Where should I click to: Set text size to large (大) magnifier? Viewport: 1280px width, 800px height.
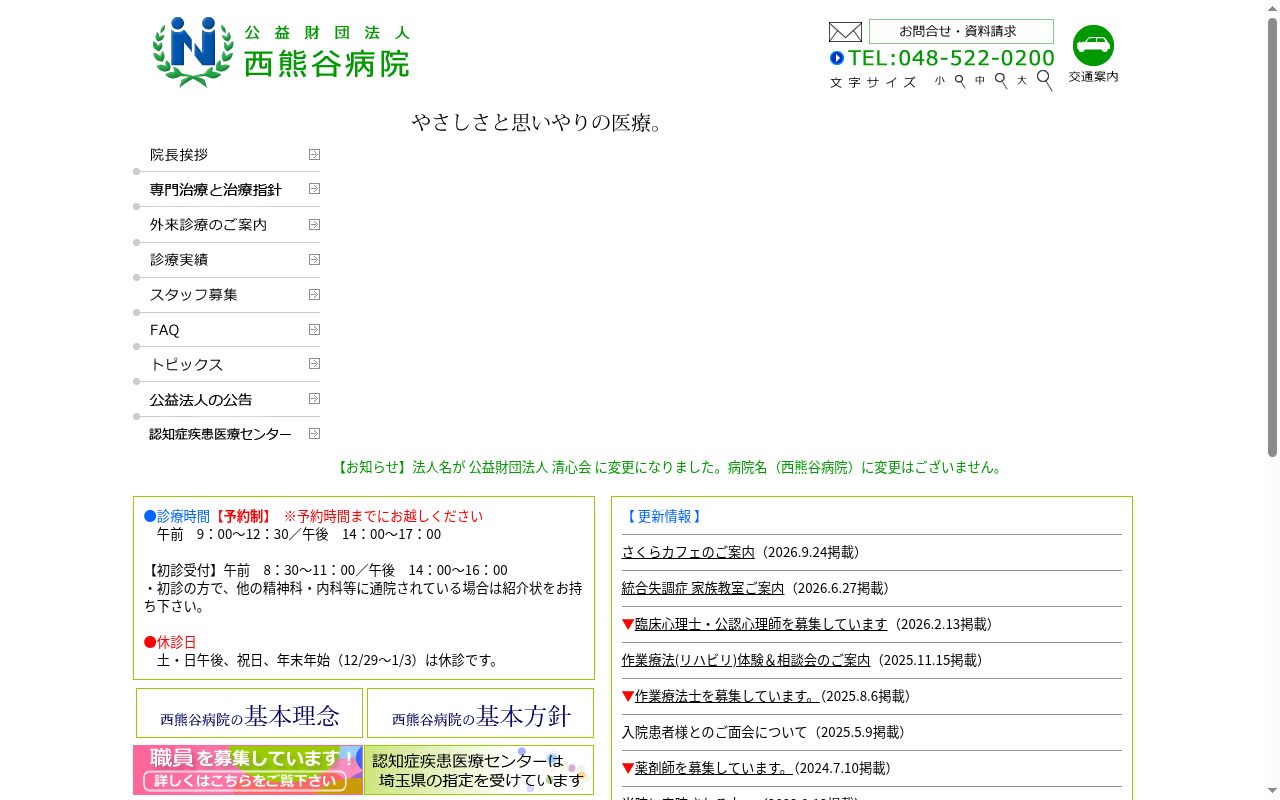pyautogui.click(x=1044, y=80)
